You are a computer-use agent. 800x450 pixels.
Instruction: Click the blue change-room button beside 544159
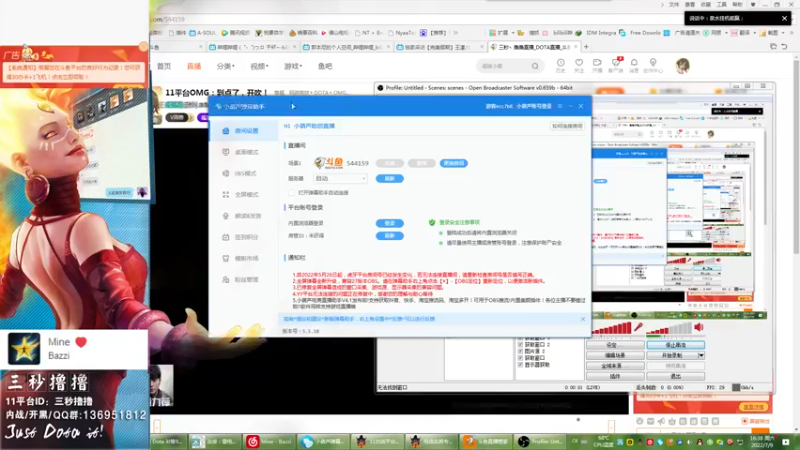(454, 163)
